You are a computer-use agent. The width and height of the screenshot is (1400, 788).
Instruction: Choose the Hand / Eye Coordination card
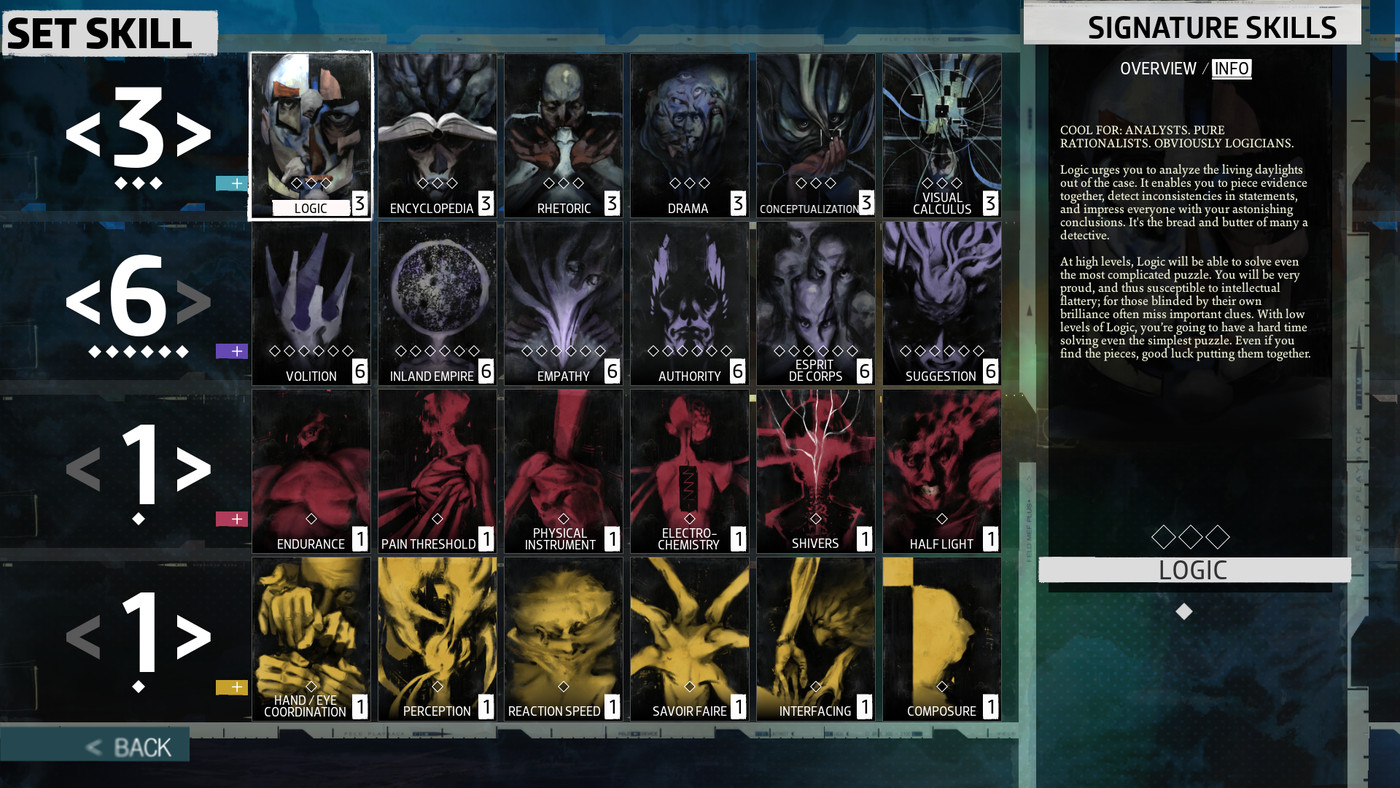(x=311, y=640)
